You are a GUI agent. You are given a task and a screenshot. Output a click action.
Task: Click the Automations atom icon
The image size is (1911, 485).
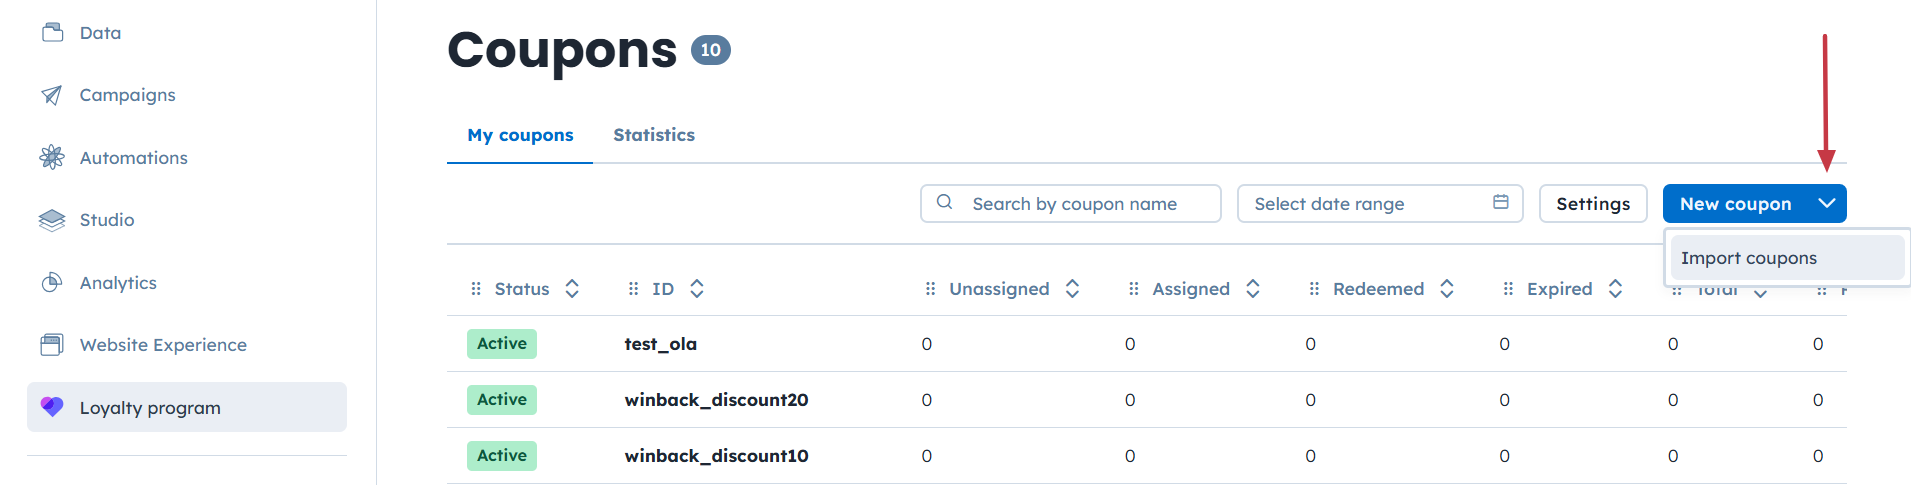[52, 157]
